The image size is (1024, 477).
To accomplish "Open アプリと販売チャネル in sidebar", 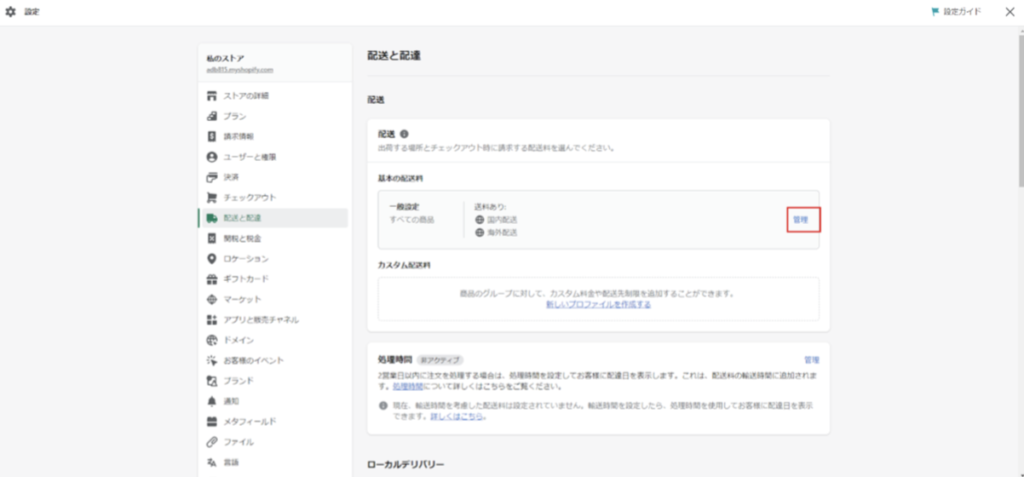I will tap(260, 320).
